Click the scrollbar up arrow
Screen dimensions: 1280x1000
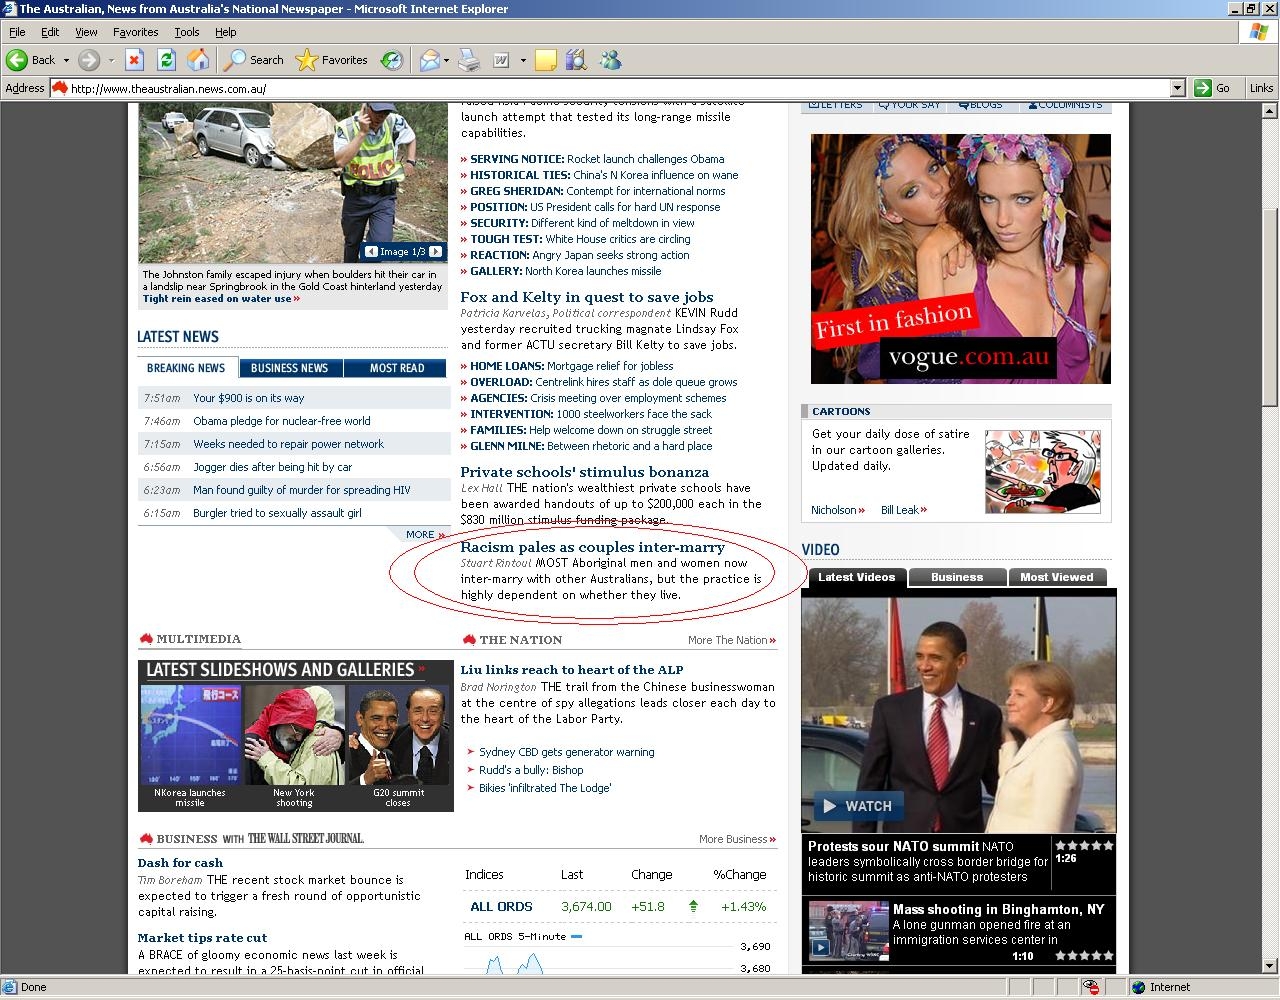(x=1270, y=111)
